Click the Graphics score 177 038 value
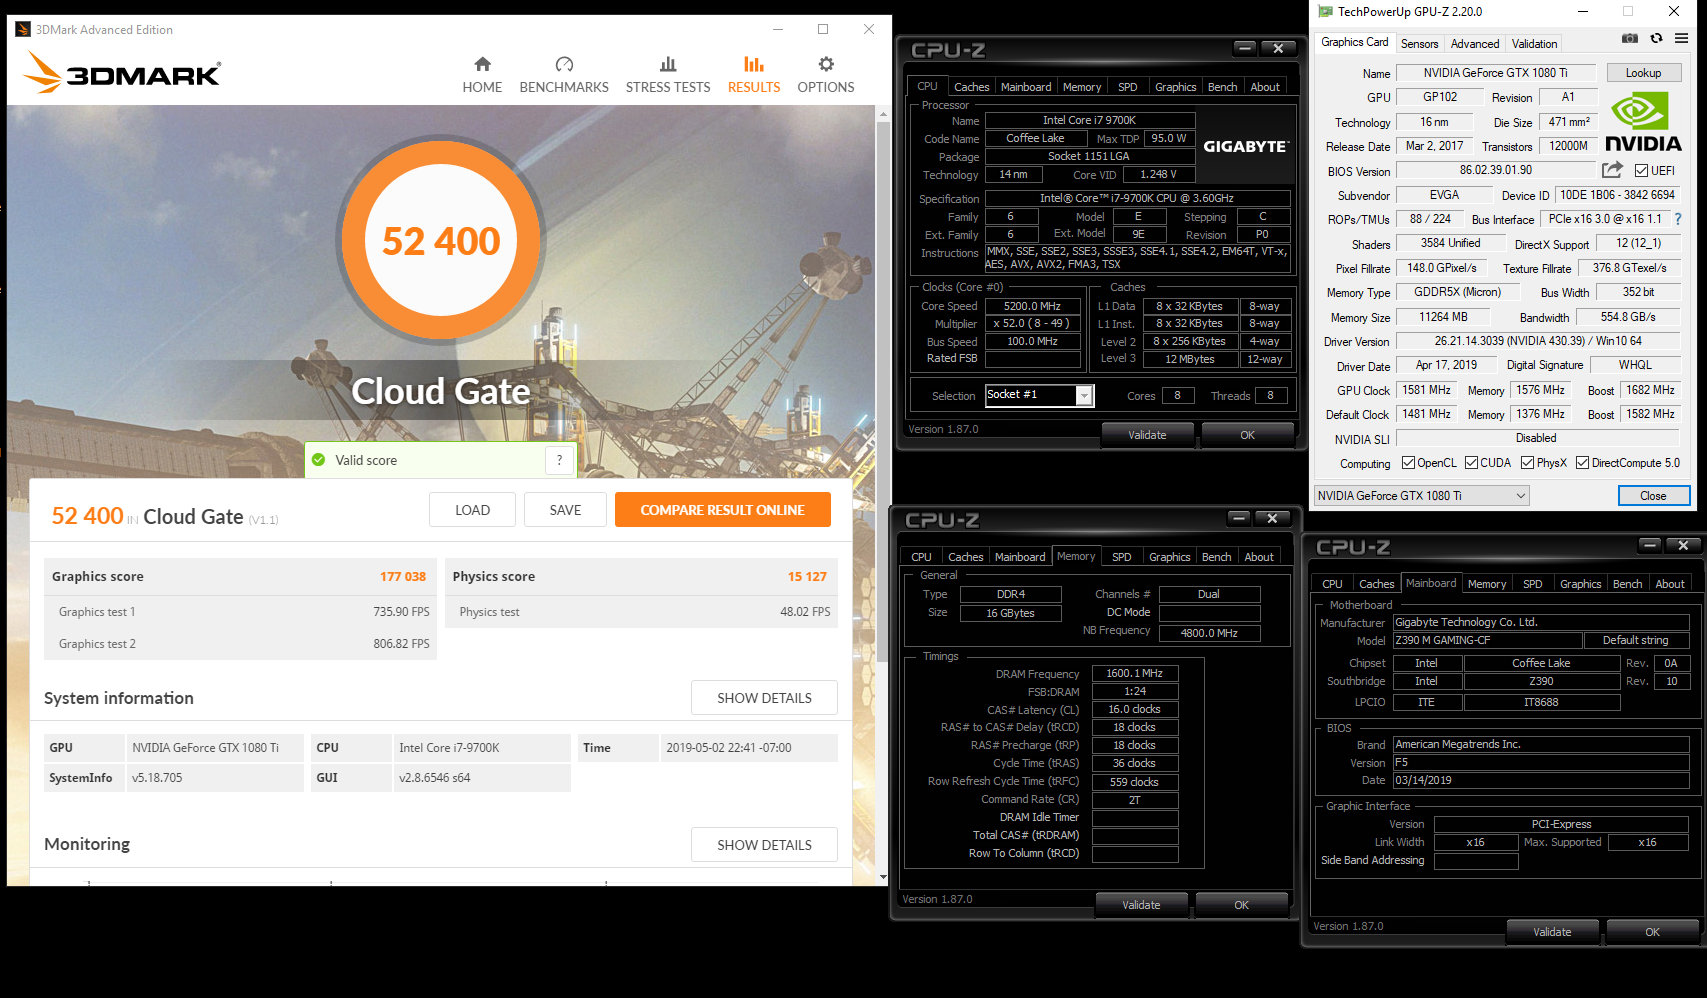1707x998 pixels. pyautogui.click(x=402, y=576)
